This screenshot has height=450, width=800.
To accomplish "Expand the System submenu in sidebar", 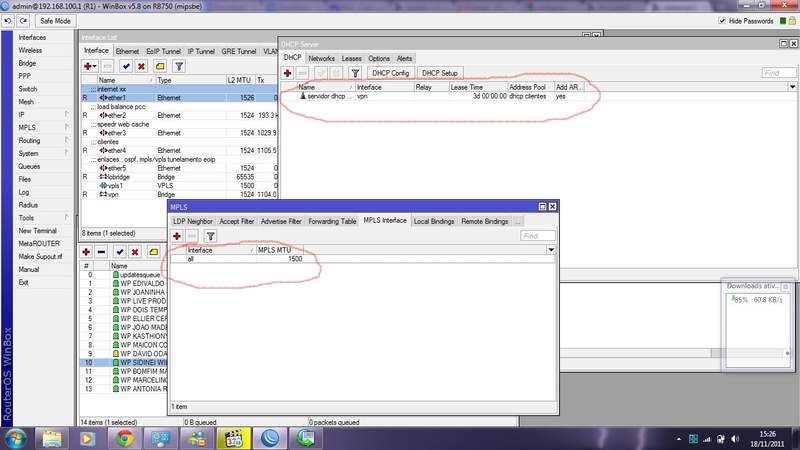I will coord(66,154).
